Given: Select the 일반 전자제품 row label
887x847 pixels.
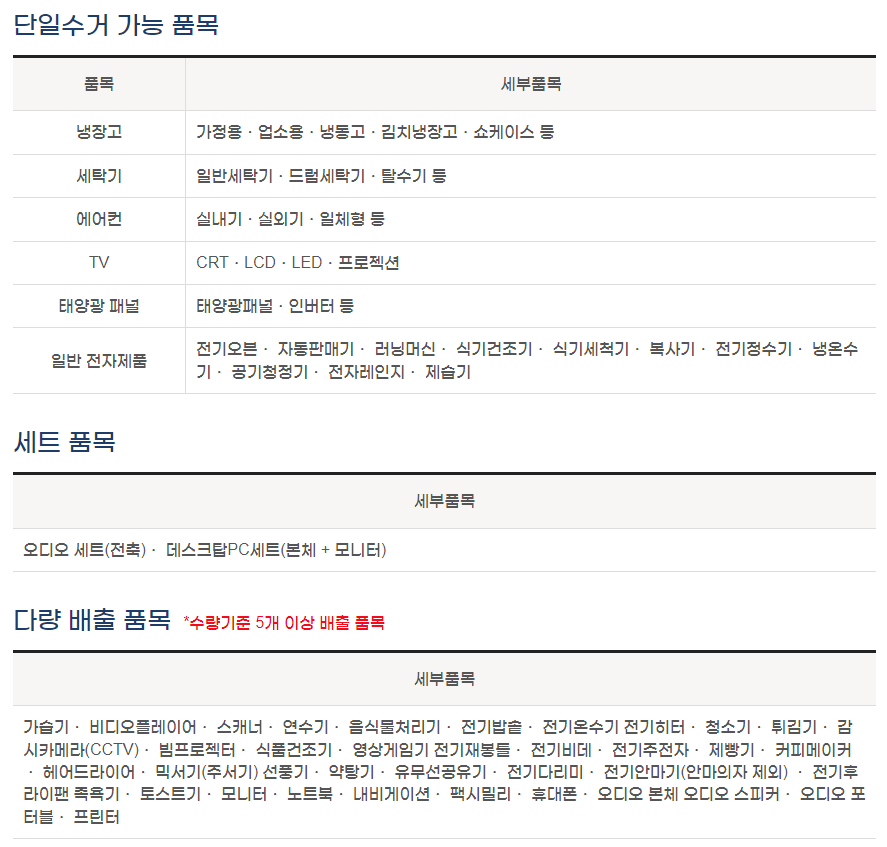Looking at the screenshot, I should (x=99, y=360).
